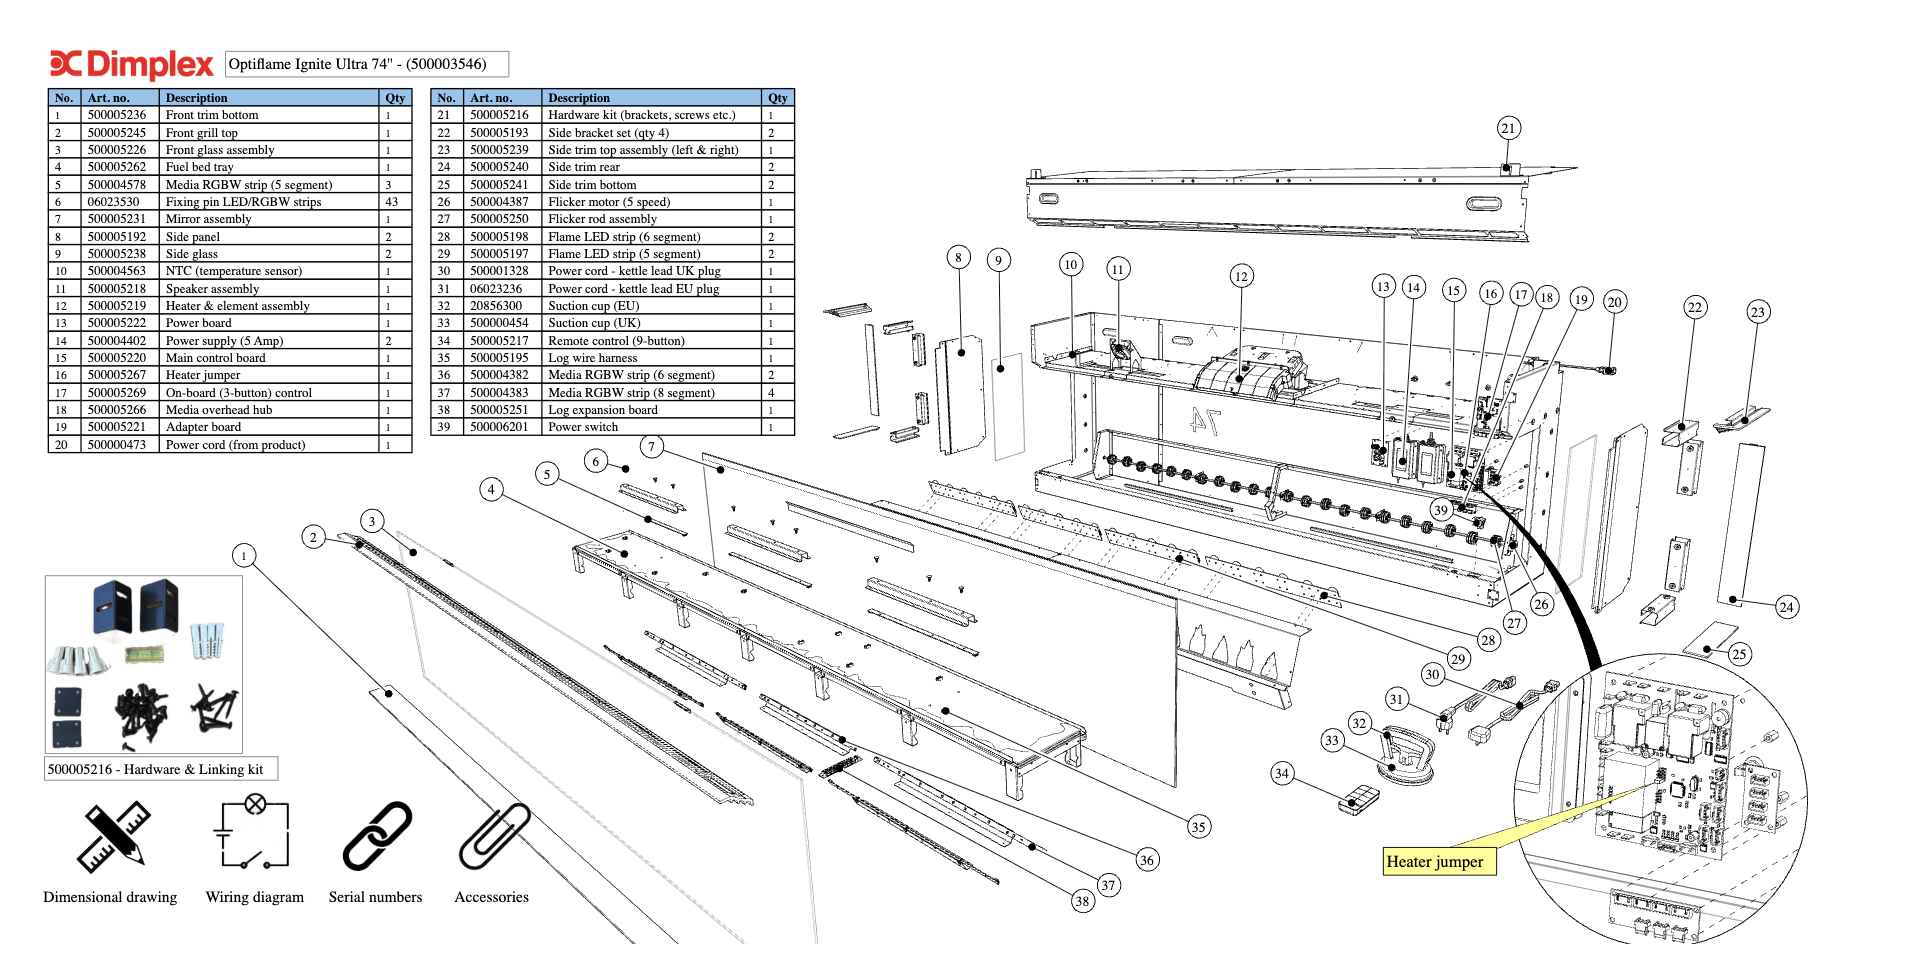Screen dimensions: 1910x955
Task: Select part callout circle number 1
Action: pyautogui.click(x=244, y=556)
